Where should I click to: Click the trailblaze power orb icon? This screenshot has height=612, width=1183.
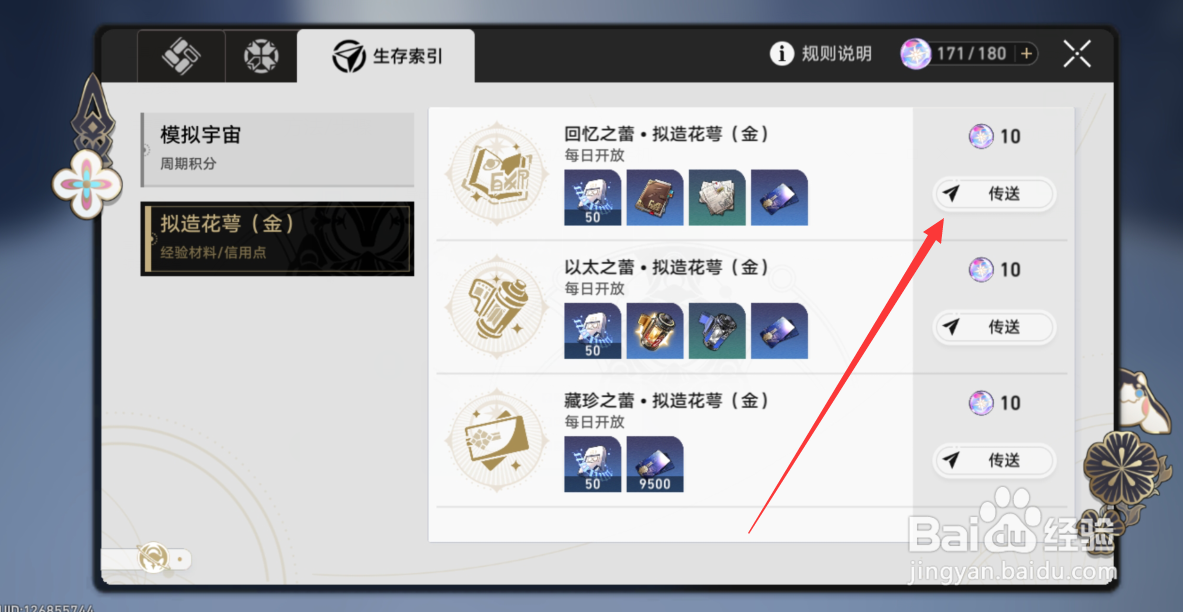point(916,54)
